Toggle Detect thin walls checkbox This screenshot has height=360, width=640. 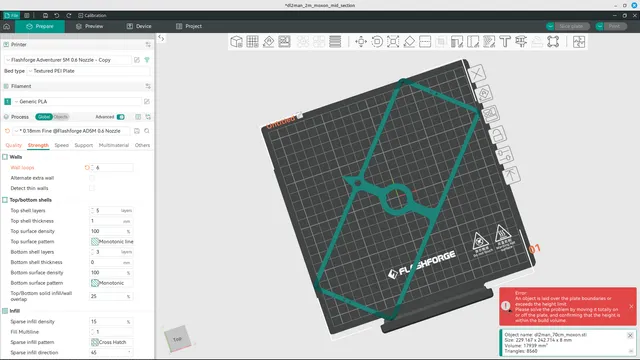[92, 188]
